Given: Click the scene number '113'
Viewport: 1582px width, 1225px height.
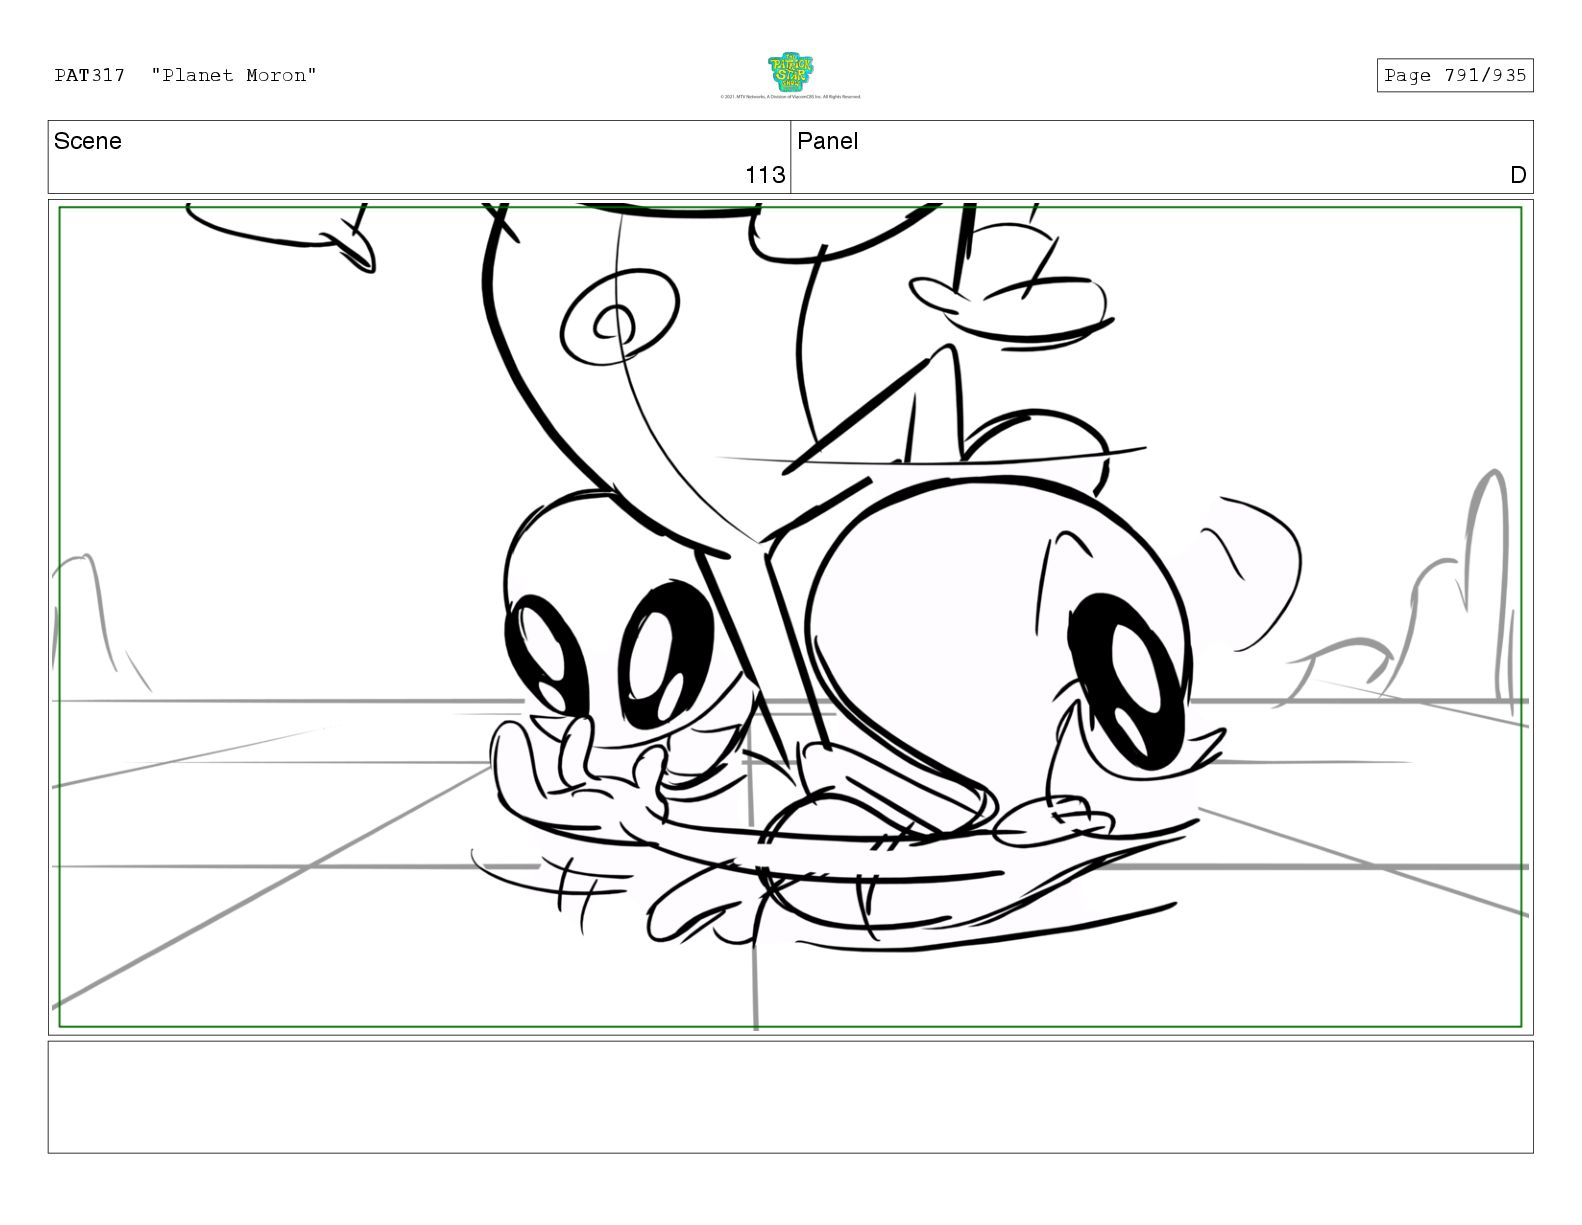Looking at the screenshot, I should [765, 175].
